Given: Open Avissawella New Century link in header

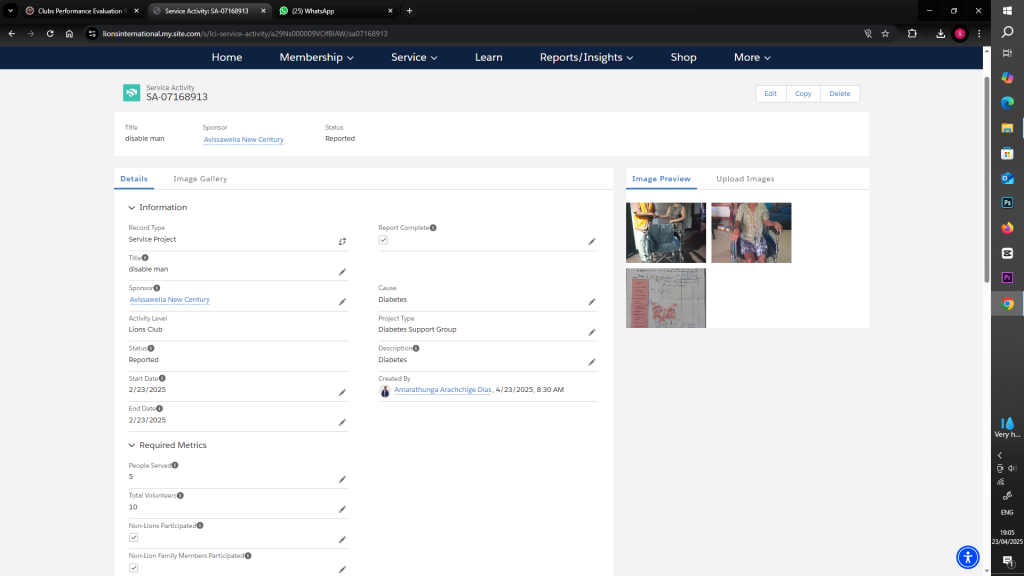Looking at the screenshot, I should pos(244,140).
